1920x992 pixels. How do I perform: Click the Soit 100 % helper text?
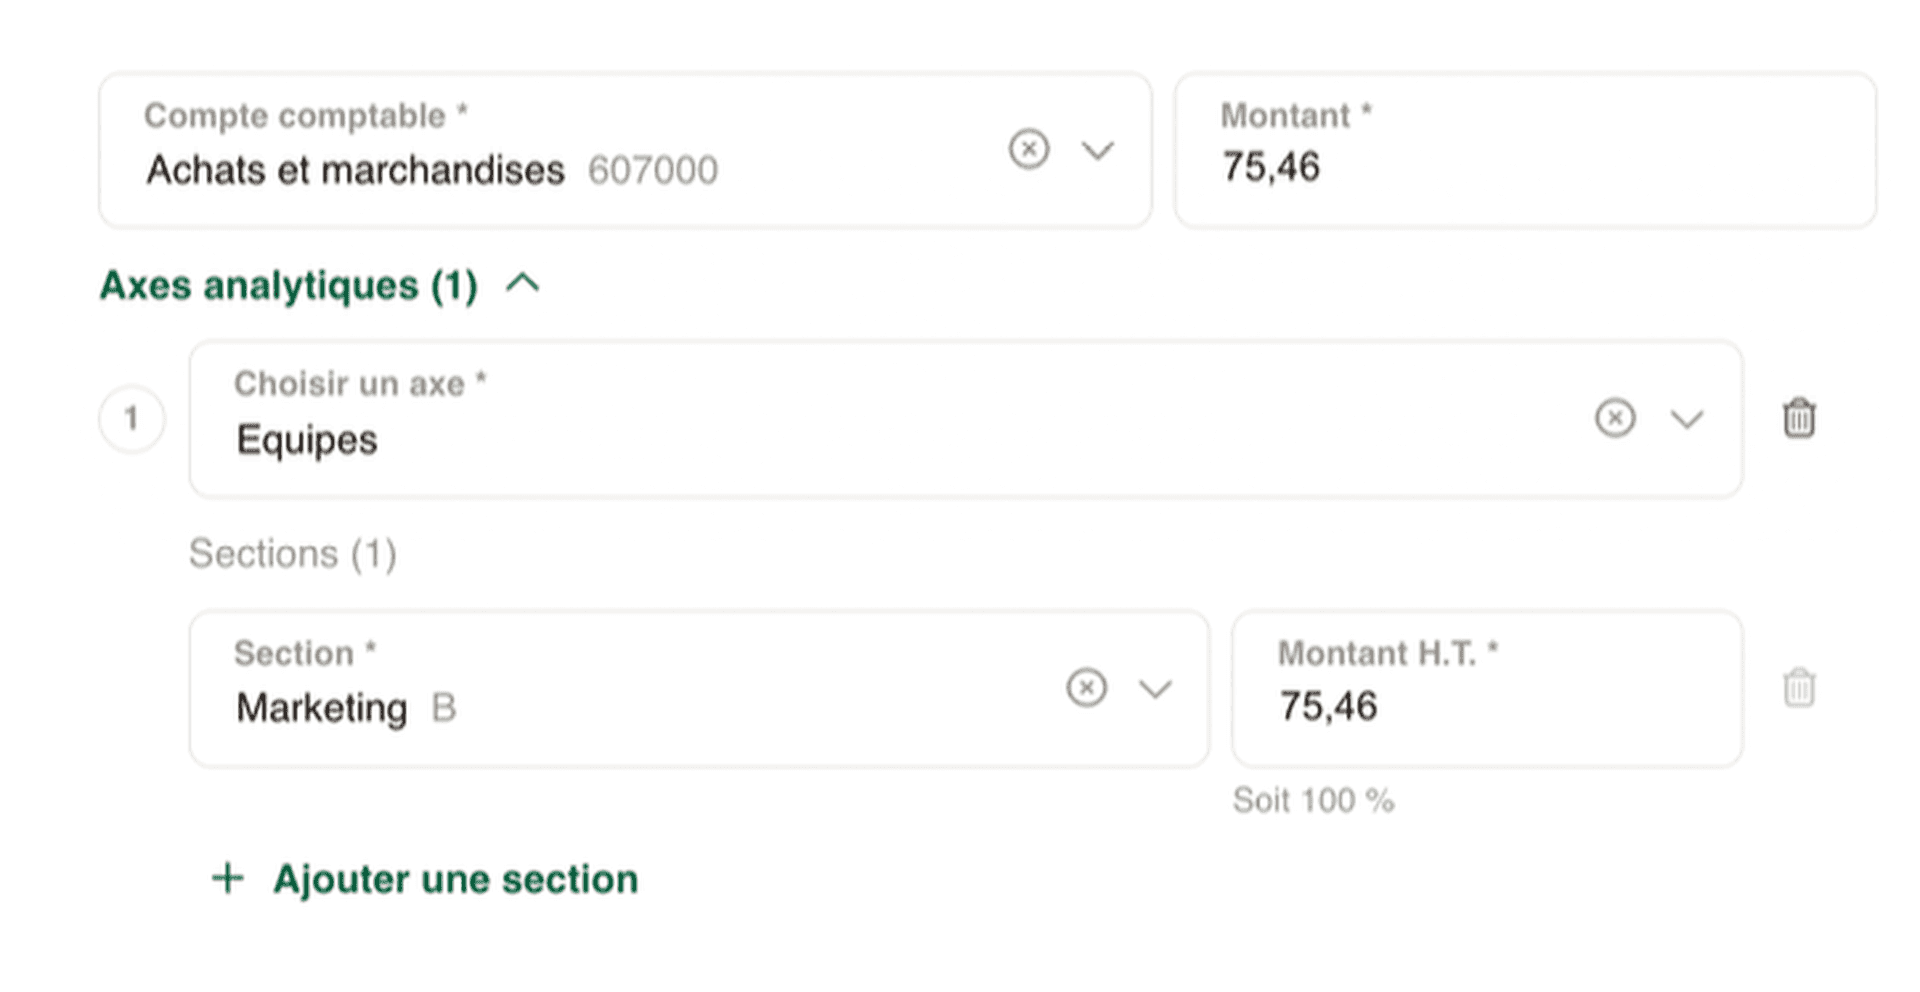[1313, 801]
